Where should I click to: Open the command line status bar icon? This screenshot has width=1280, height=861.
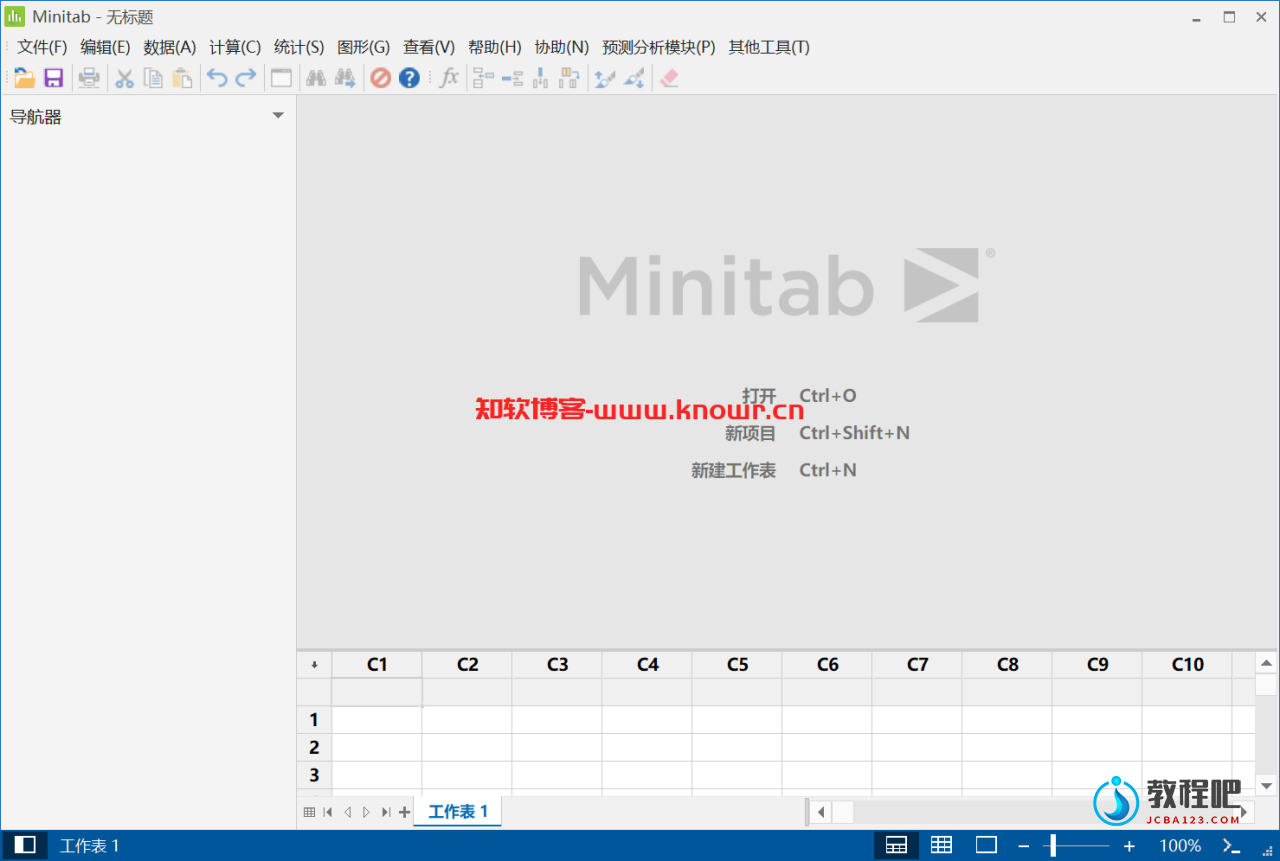point(1232,846)
